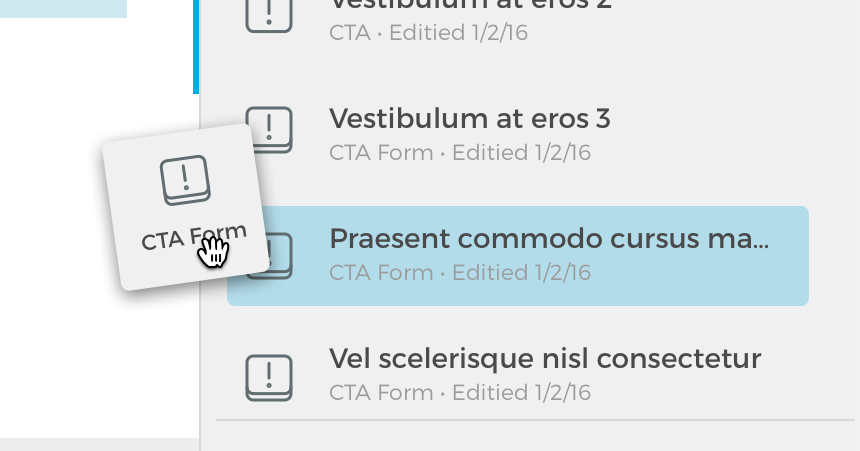Click the subtitle under Praesent commodo cursus
860x451 pixels.
(x=460, y=273)
